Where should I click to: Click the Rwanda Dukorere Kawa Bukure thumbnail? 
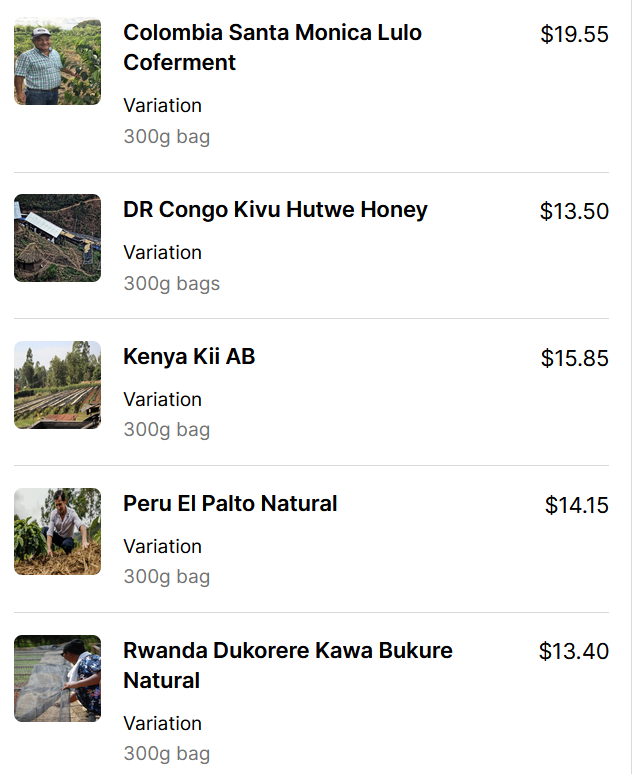tap(57, 679)
